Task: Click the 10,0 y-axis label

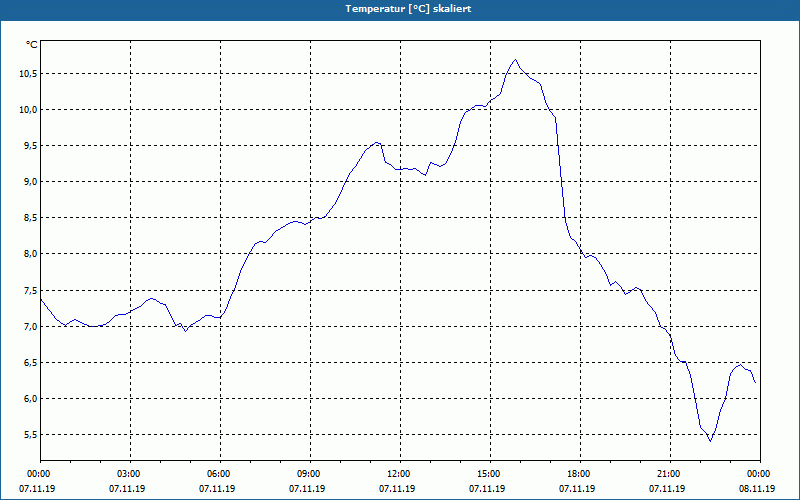Action: [28, 110]
